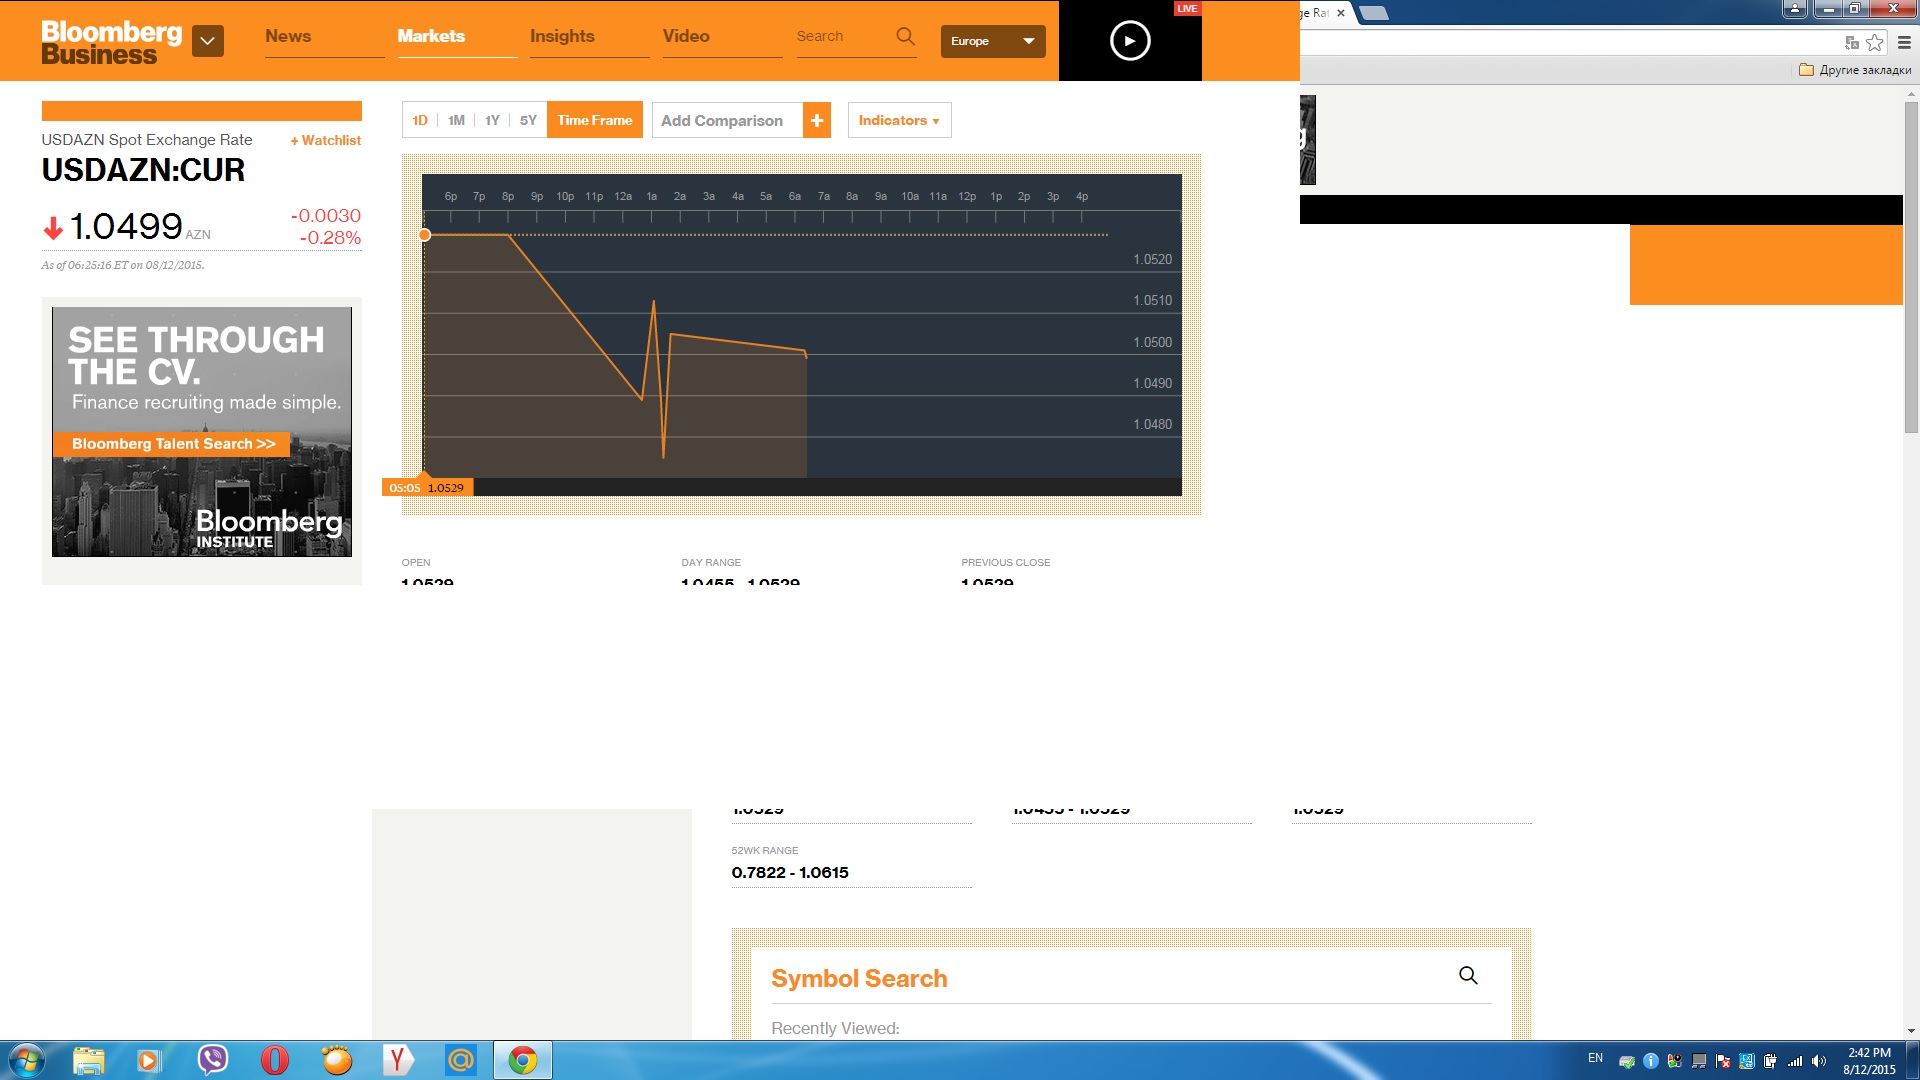Image resolution: width=1920 pixels, height=1080 pixels.
Task: Bookmark page with the star icon
Action: point(1875,42)
